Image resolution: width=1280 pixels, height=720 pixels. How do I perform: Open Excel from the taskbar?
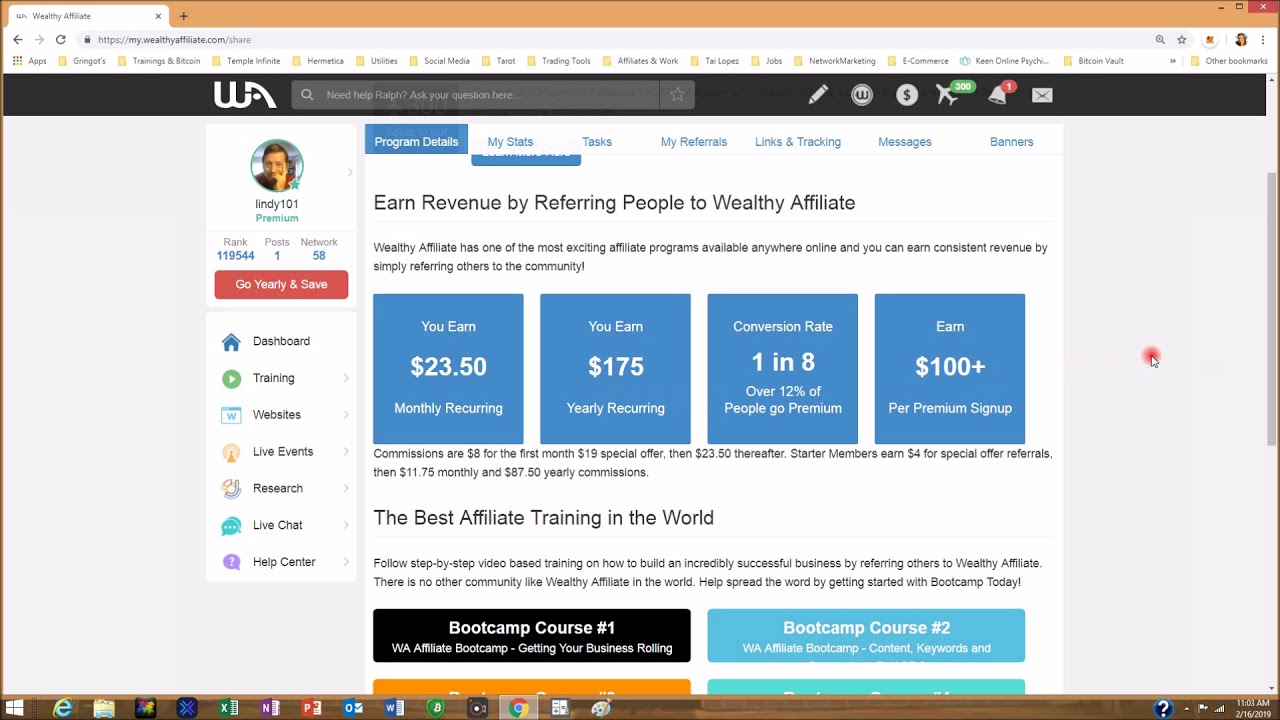(x=229, y=708)
